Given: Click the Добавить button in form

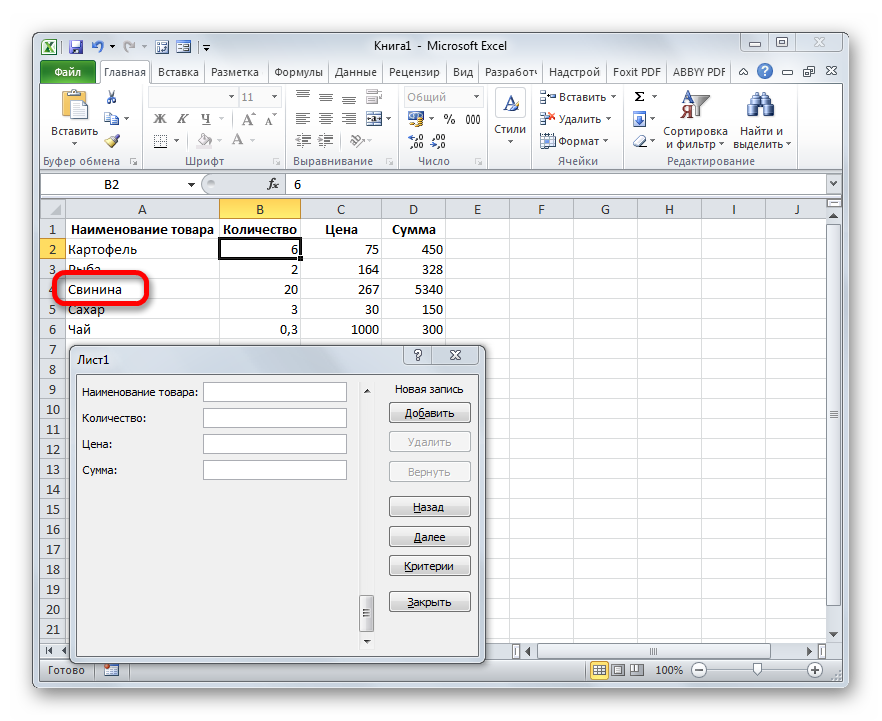Looking at the screenshot, I should (x=429, y=413).
